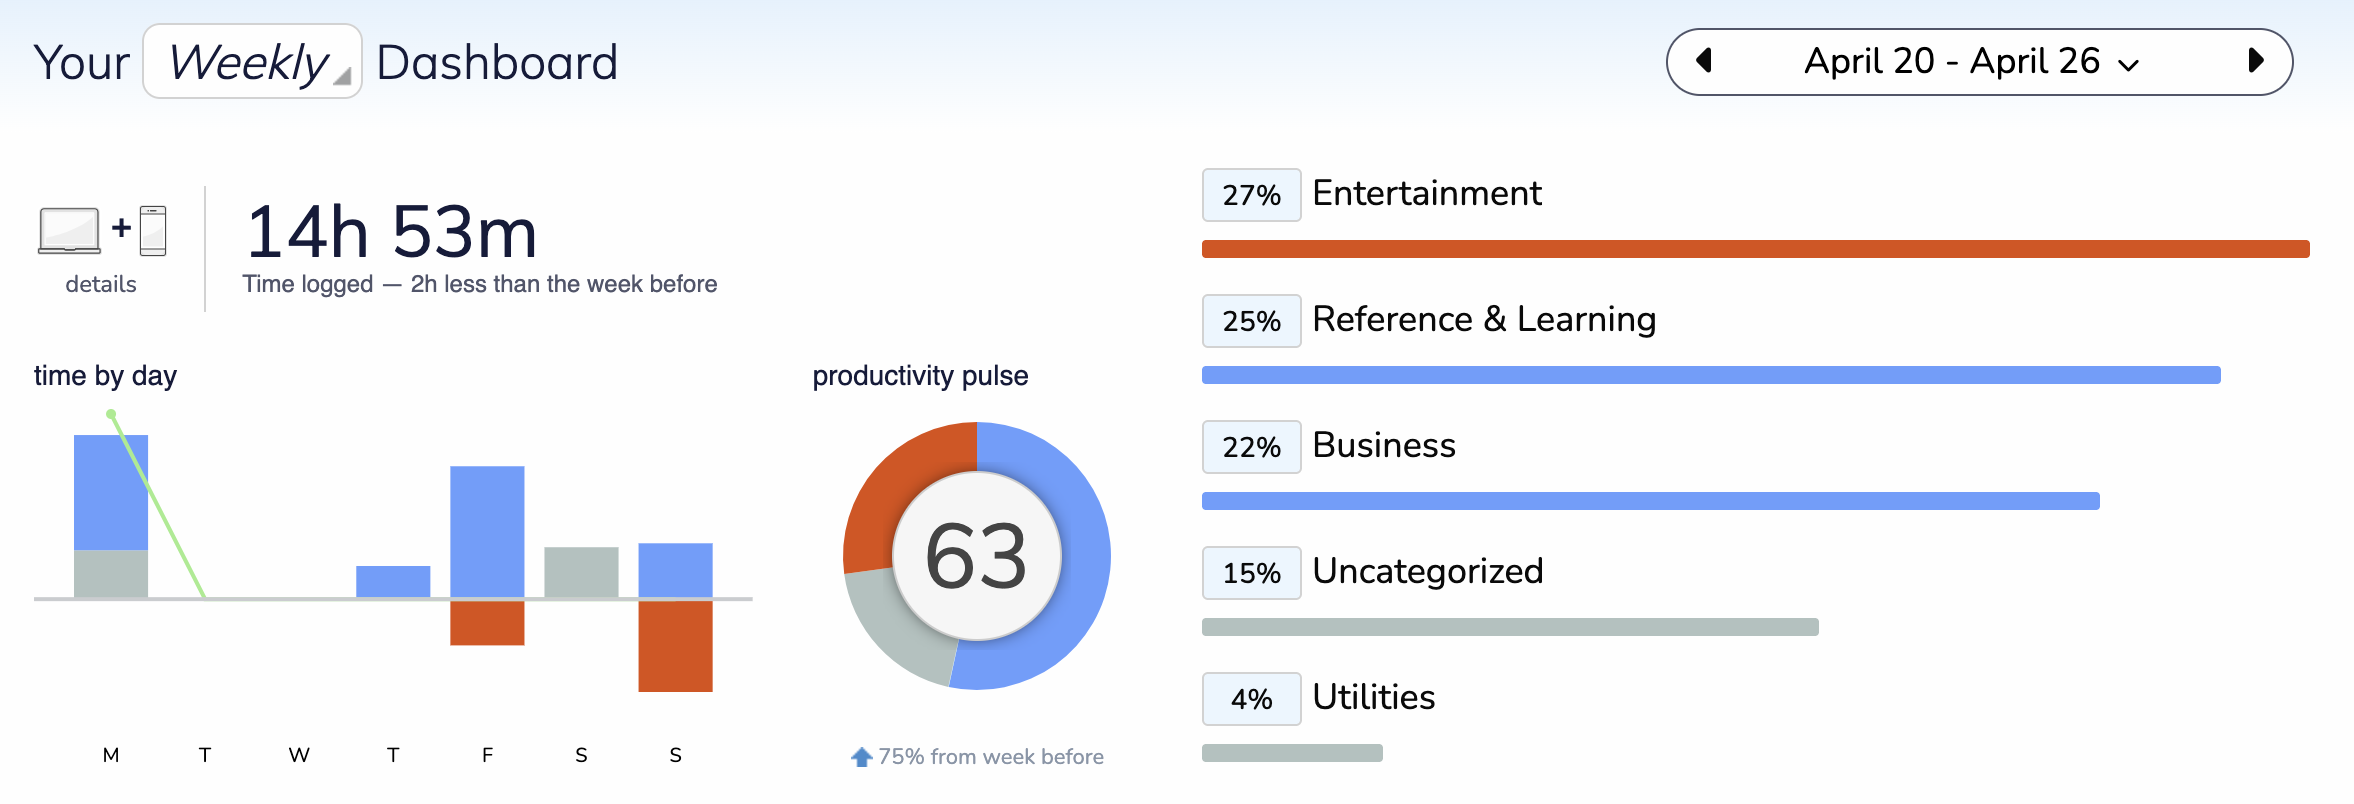The height and width of the screenshot is (804, 2354).
Task: Open the device details link
Action: pyautogui.click(x=101, y=285)
